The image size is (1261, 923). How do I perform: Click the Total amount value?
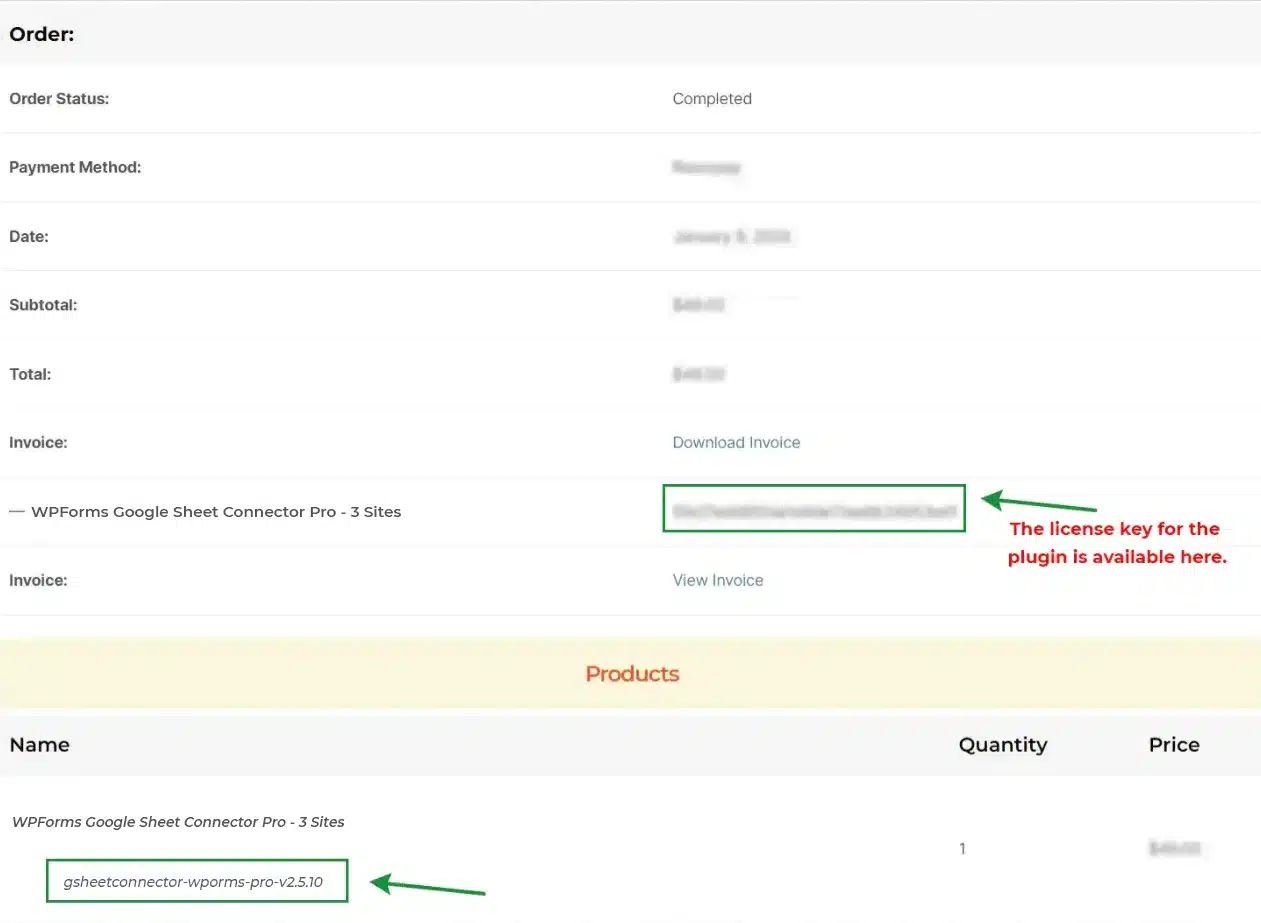coord(699,373)
